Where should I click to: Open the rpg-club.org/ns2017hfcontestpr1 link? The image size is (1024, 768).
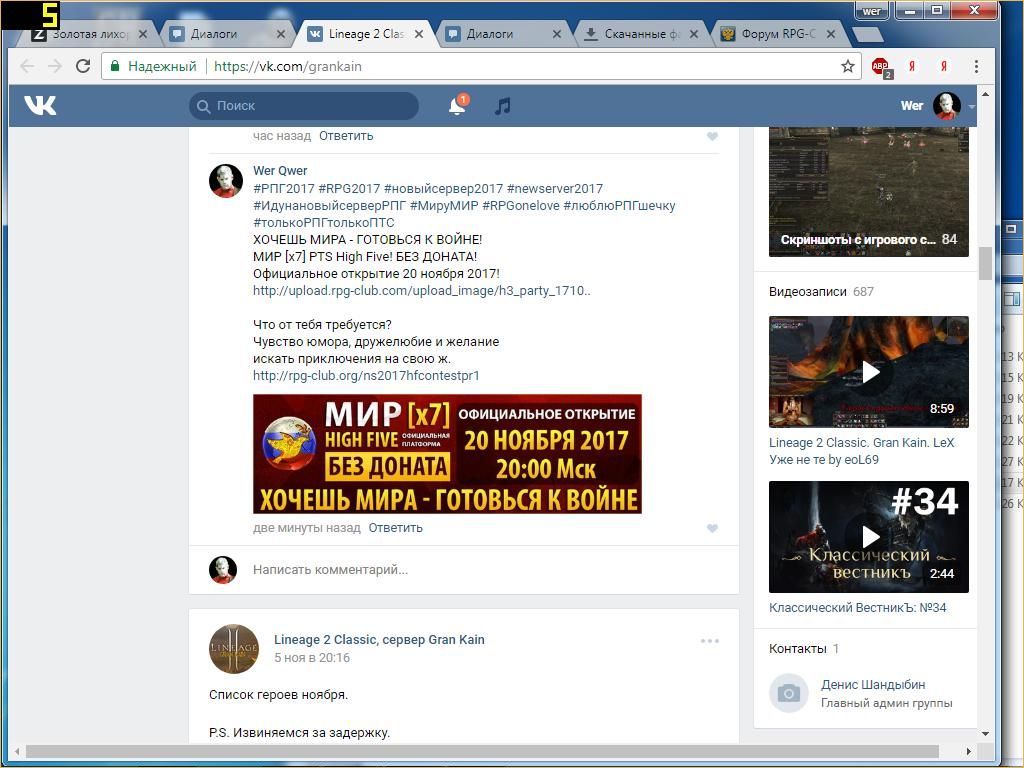click(x=366, y=376)
